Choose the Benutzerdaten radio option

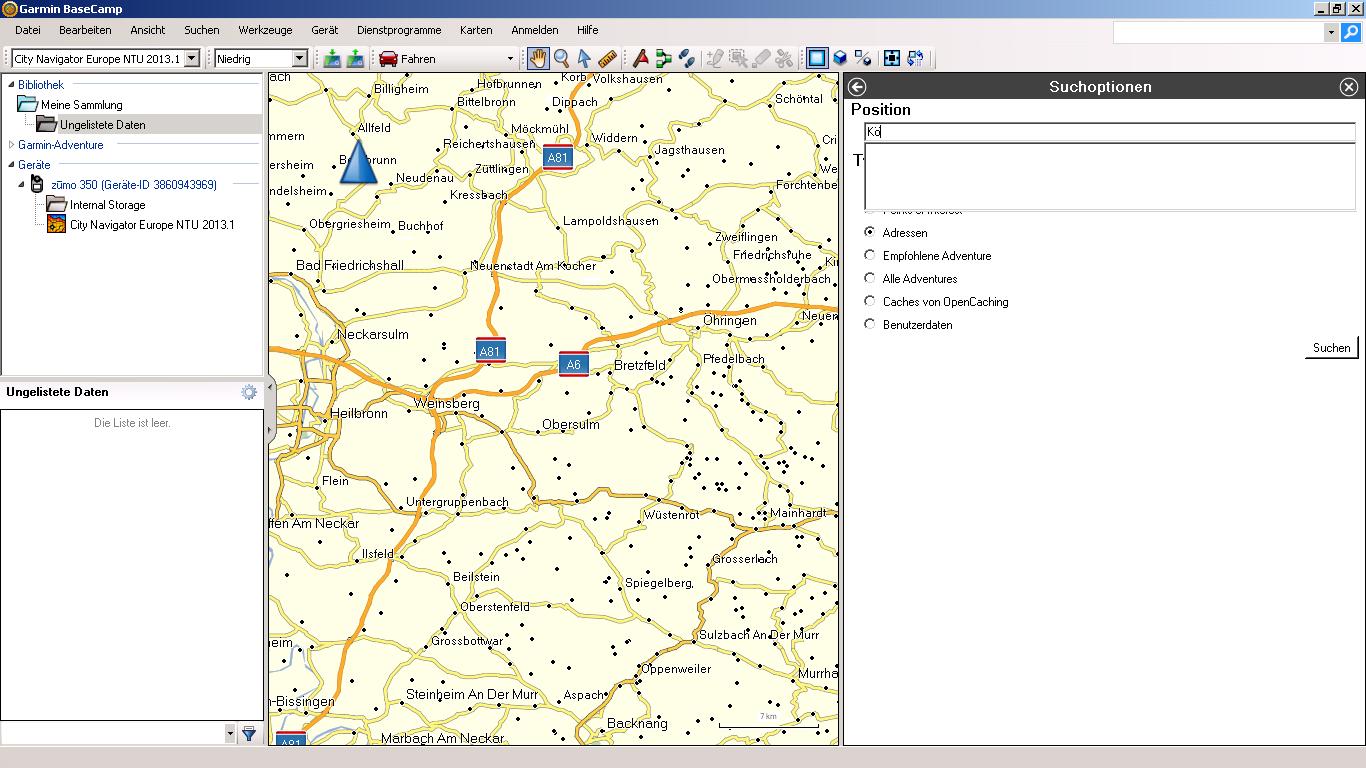point(870,324)
